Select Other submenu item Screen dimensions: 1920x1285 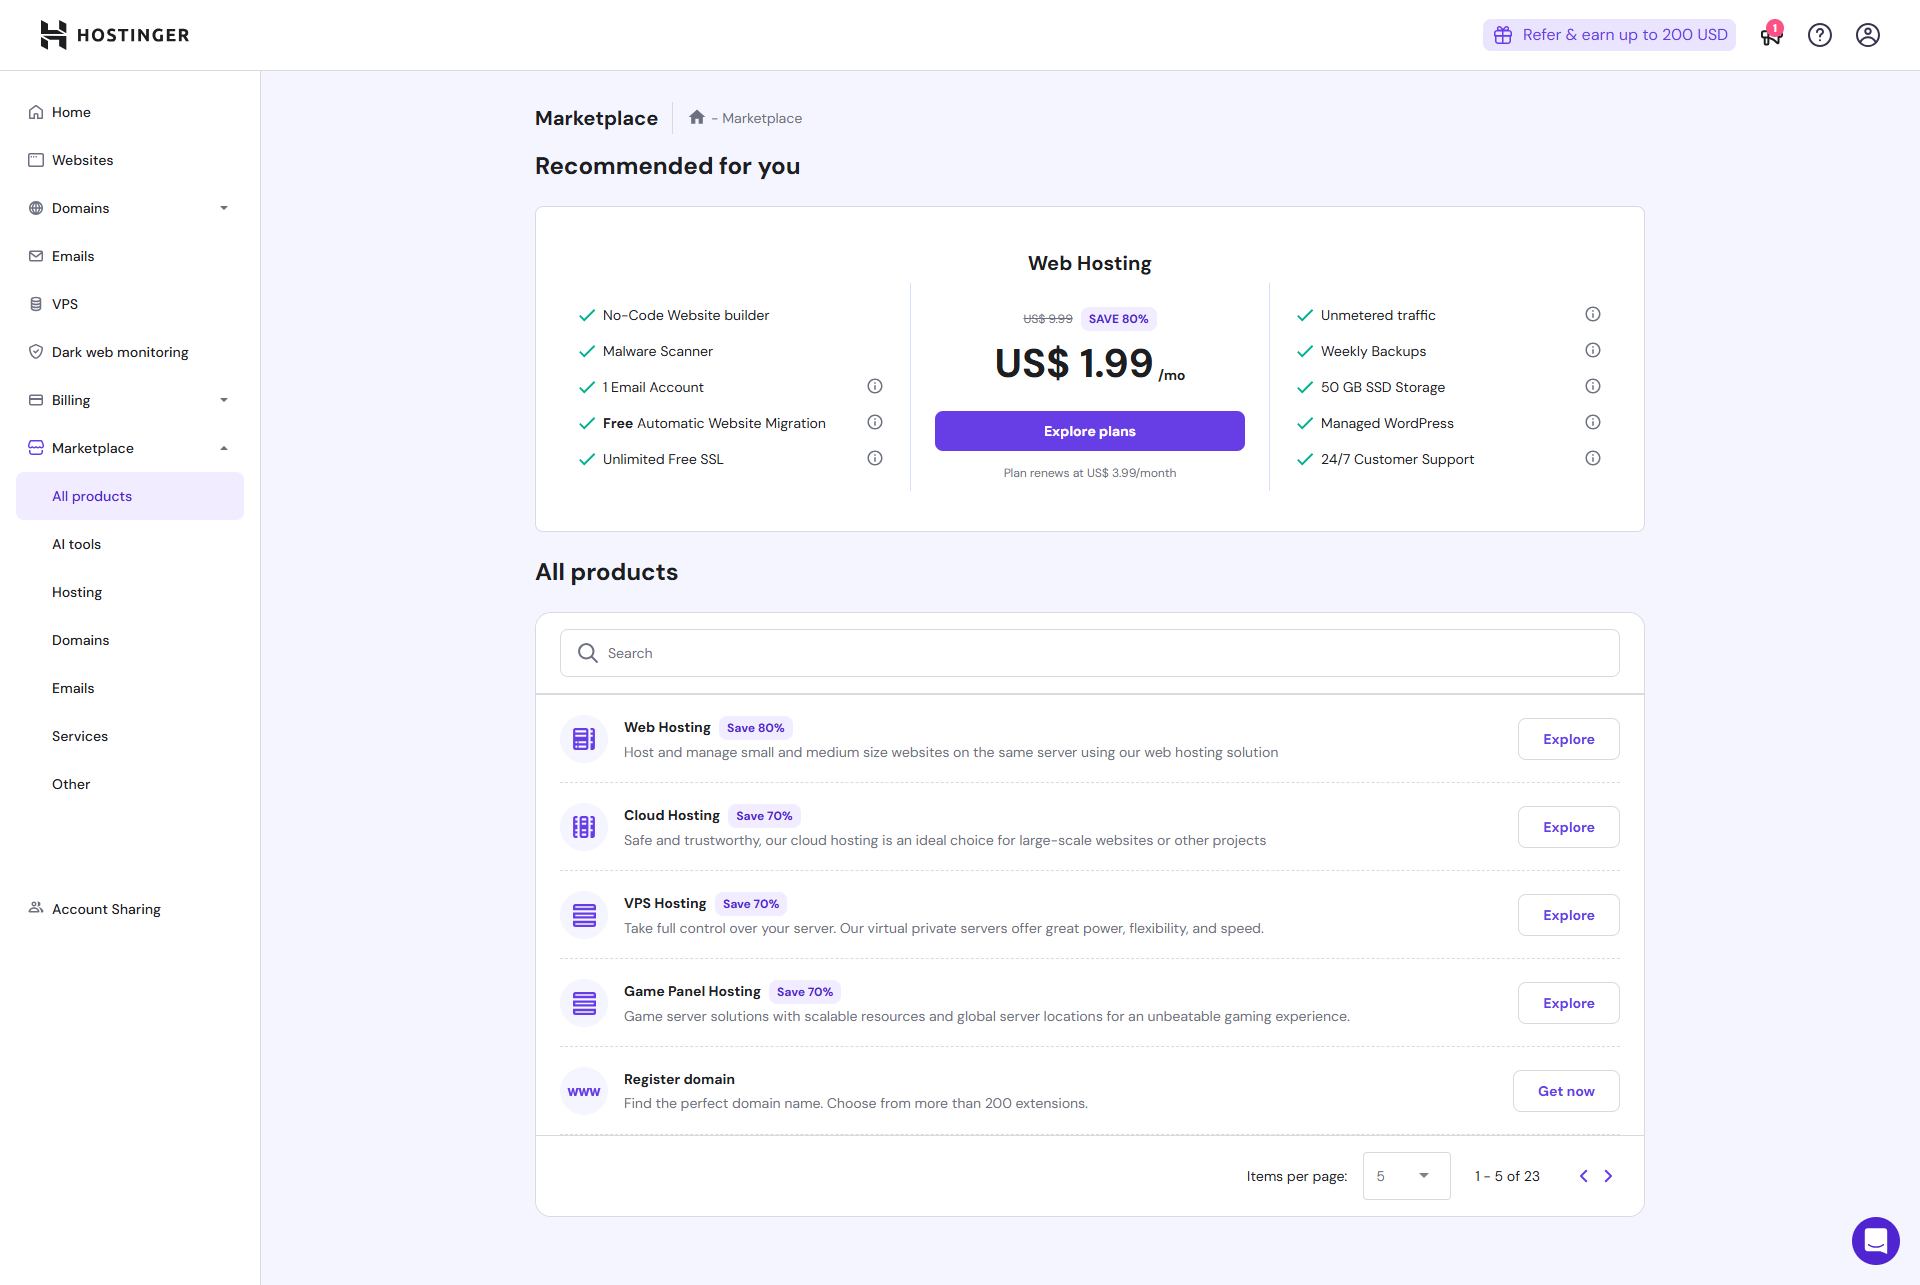pos(130,784)
